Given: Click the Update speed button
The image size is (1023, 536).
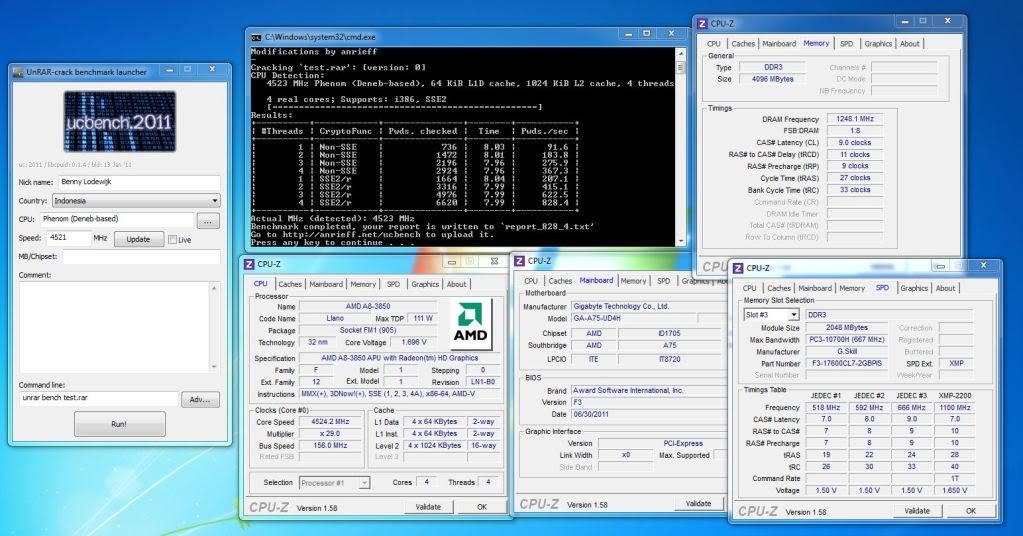Looking at the screenshot, I should tap(138, 239).
